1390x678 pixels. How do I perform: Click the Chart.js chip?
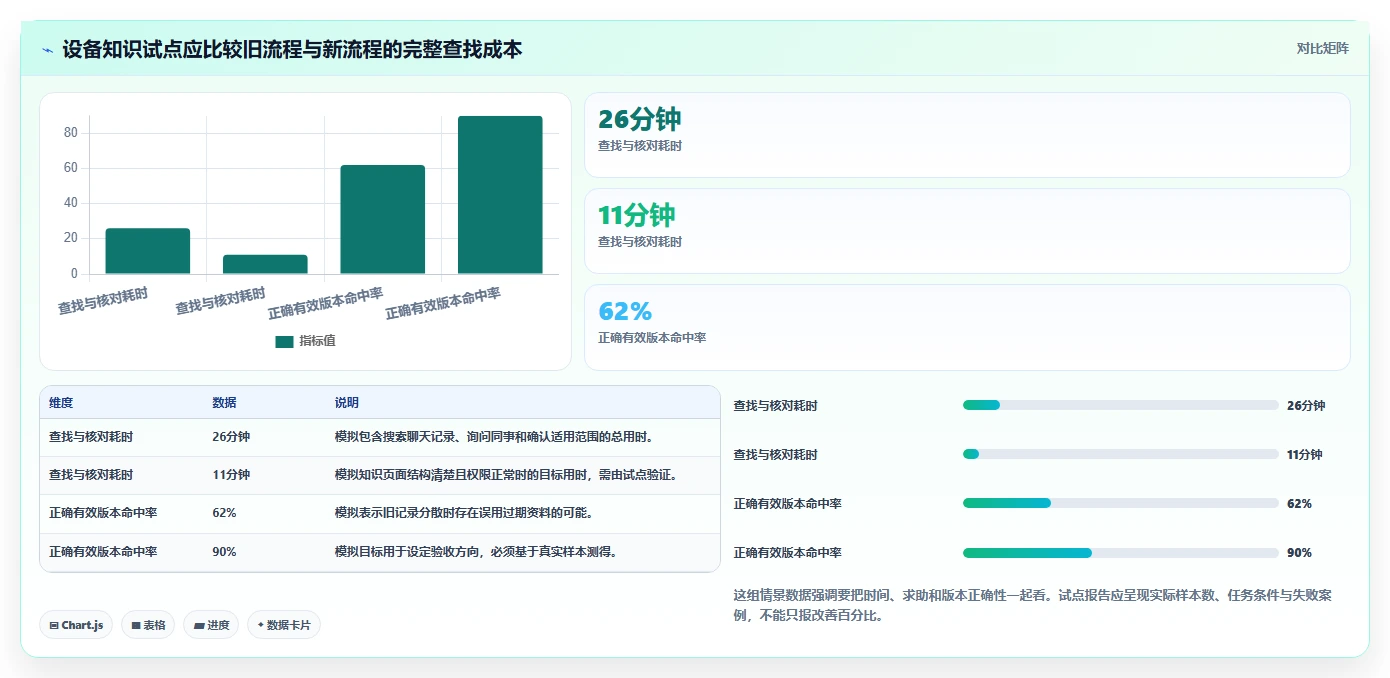[x=76, y=625]
